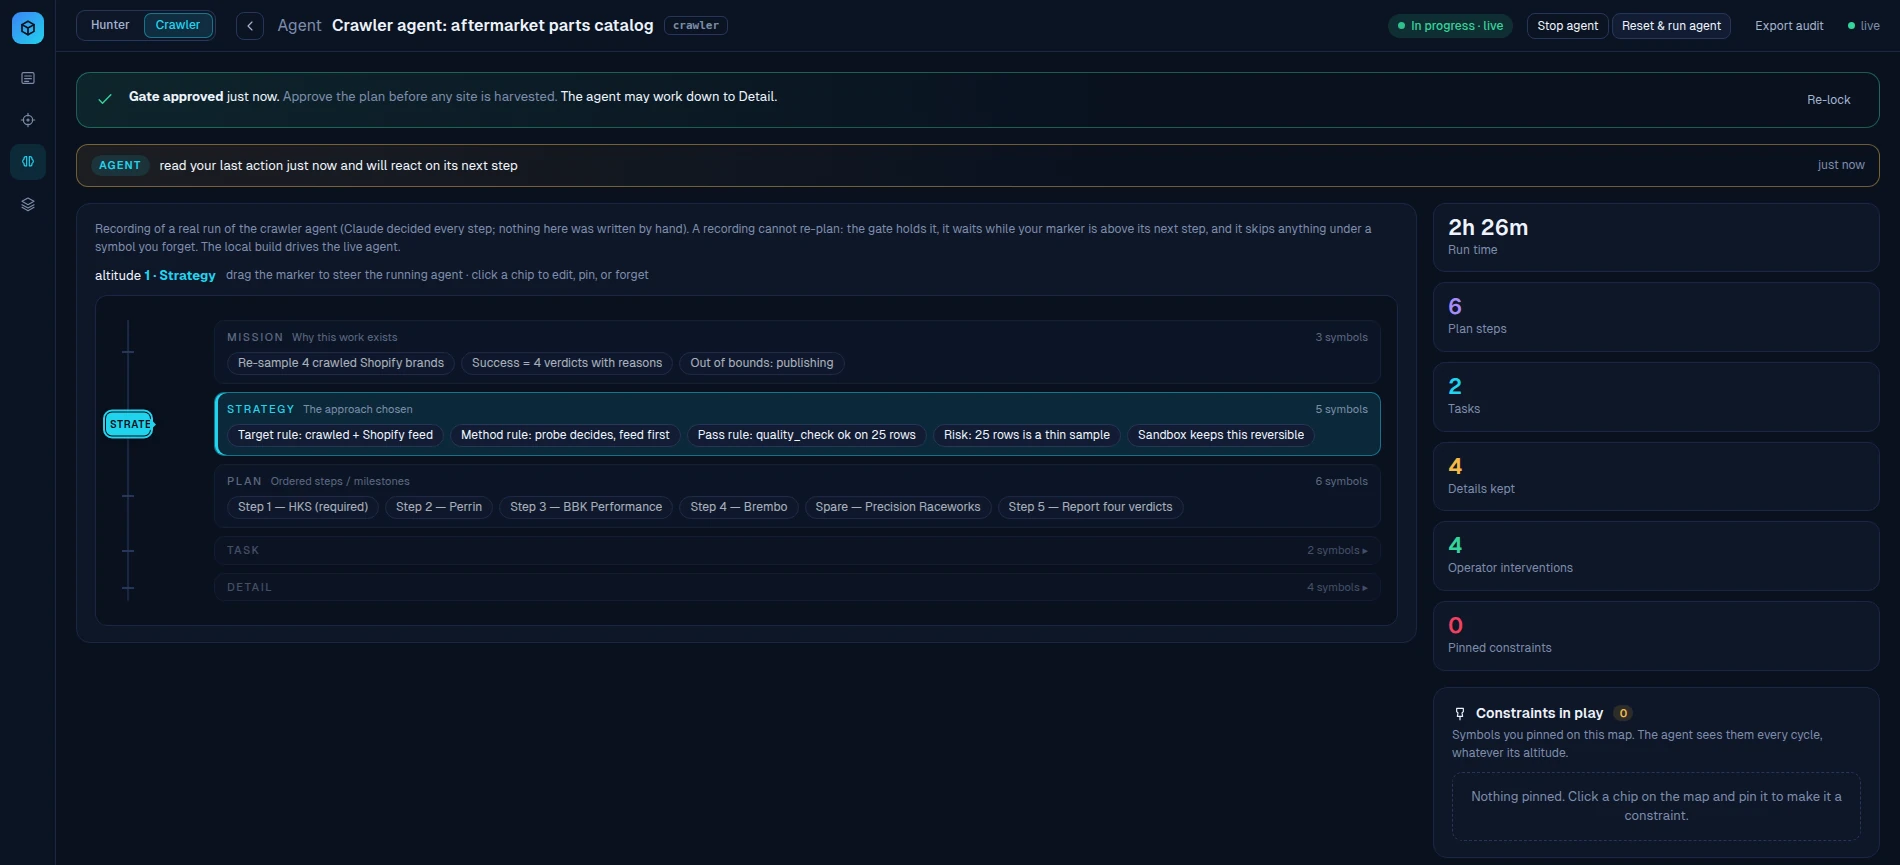Image resolution: width=1900 pixels, height=865 pixels.
Task: Select plan chip Step 5 — Report four verdicts
Action: [x=1090, y=507]
